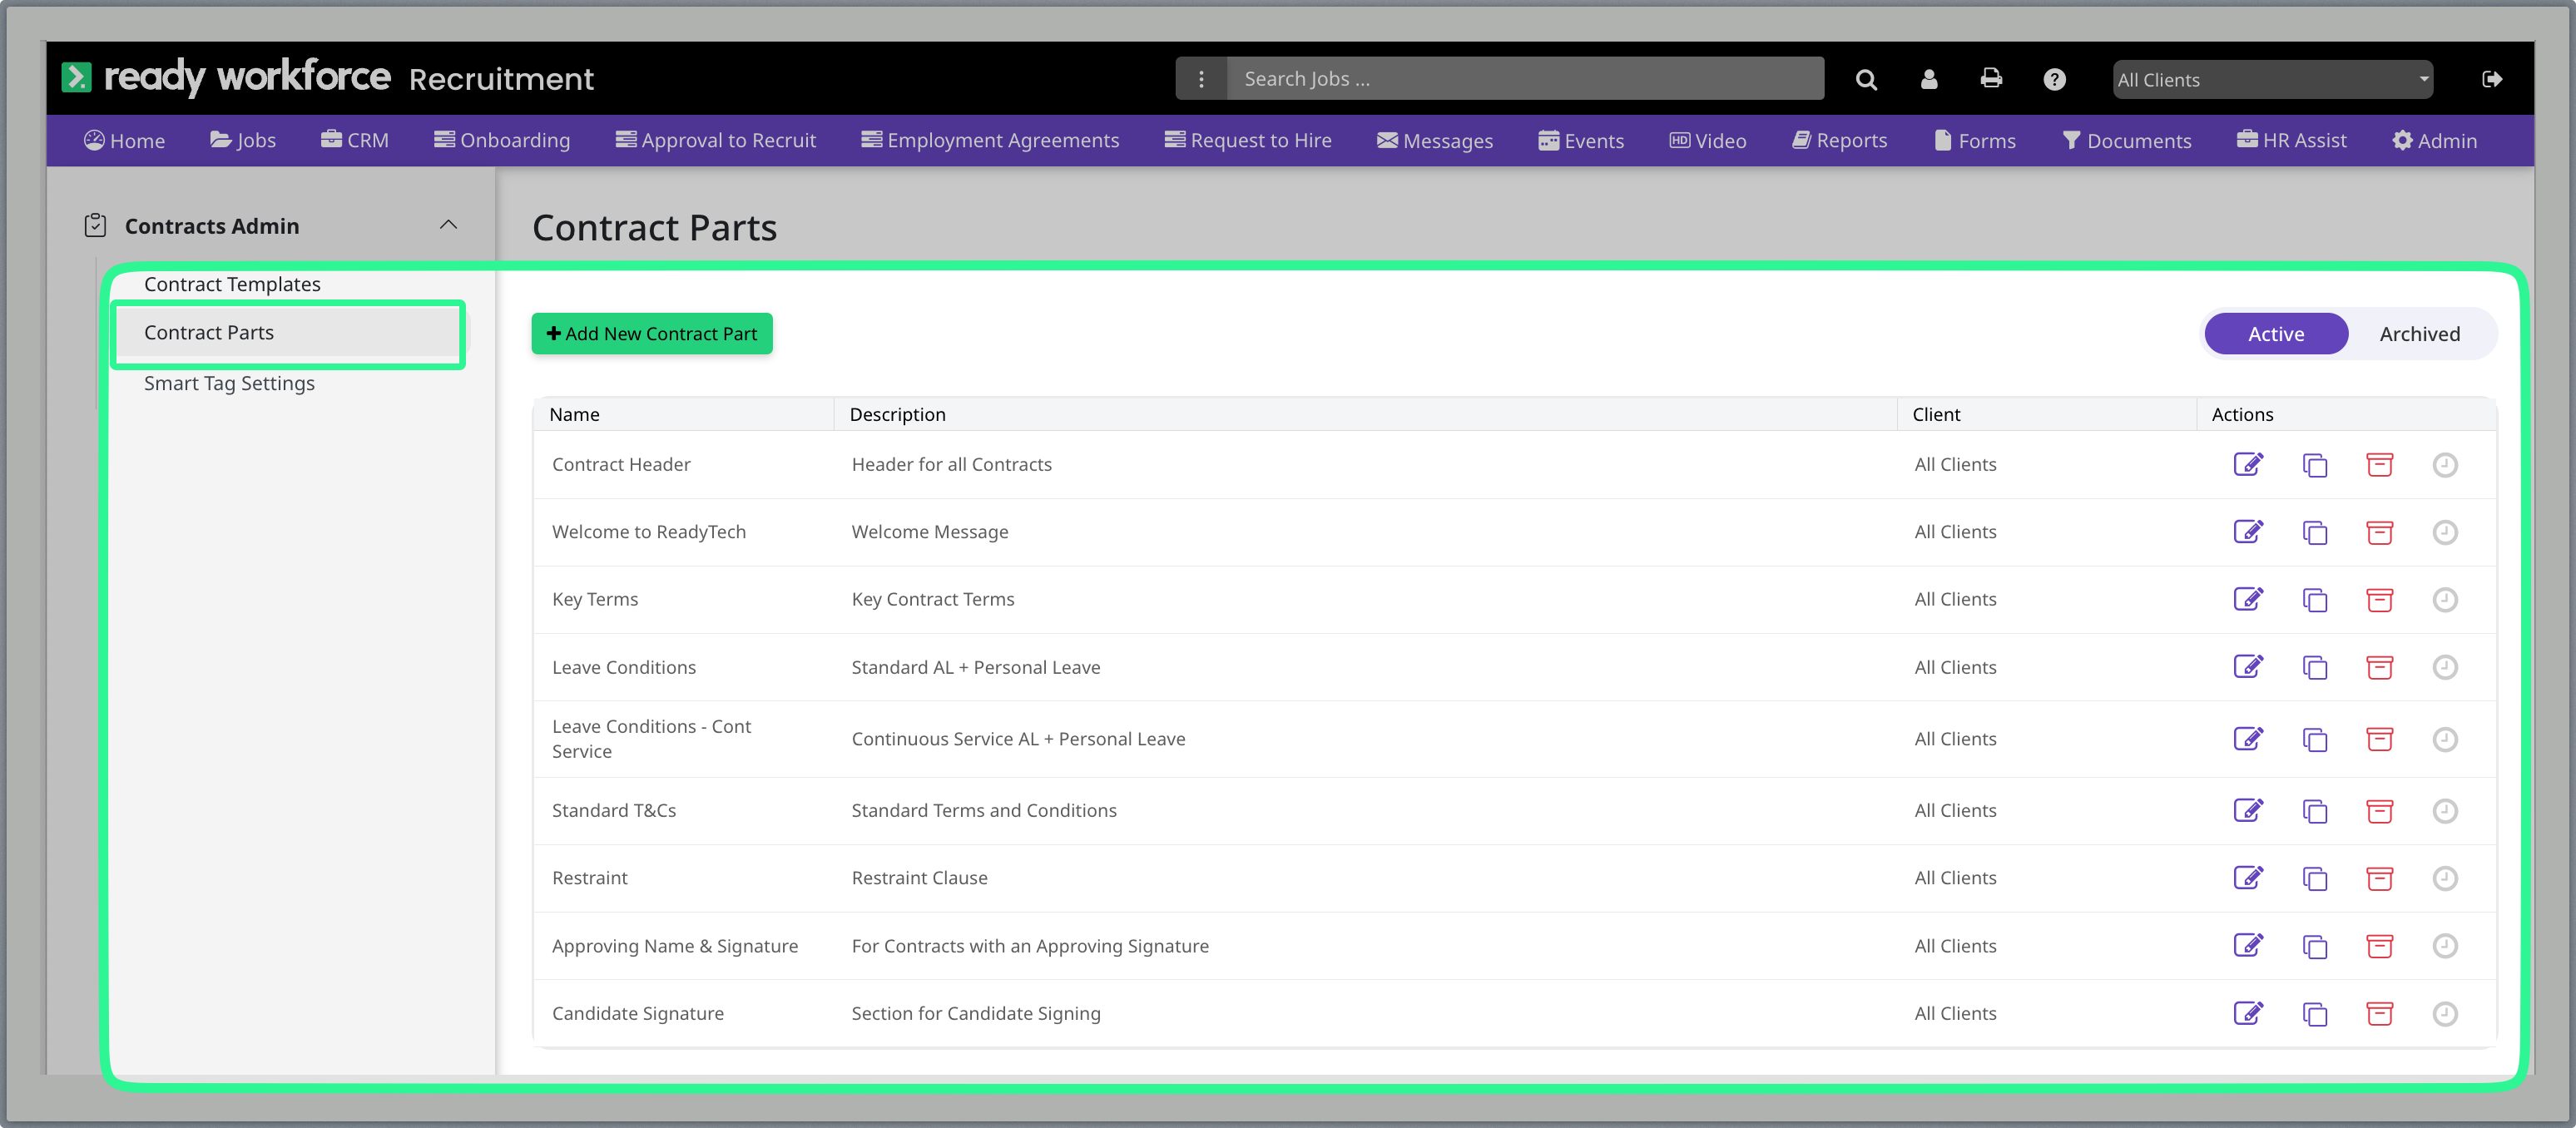
Task: Click the logout icon
Action: 2491,79
